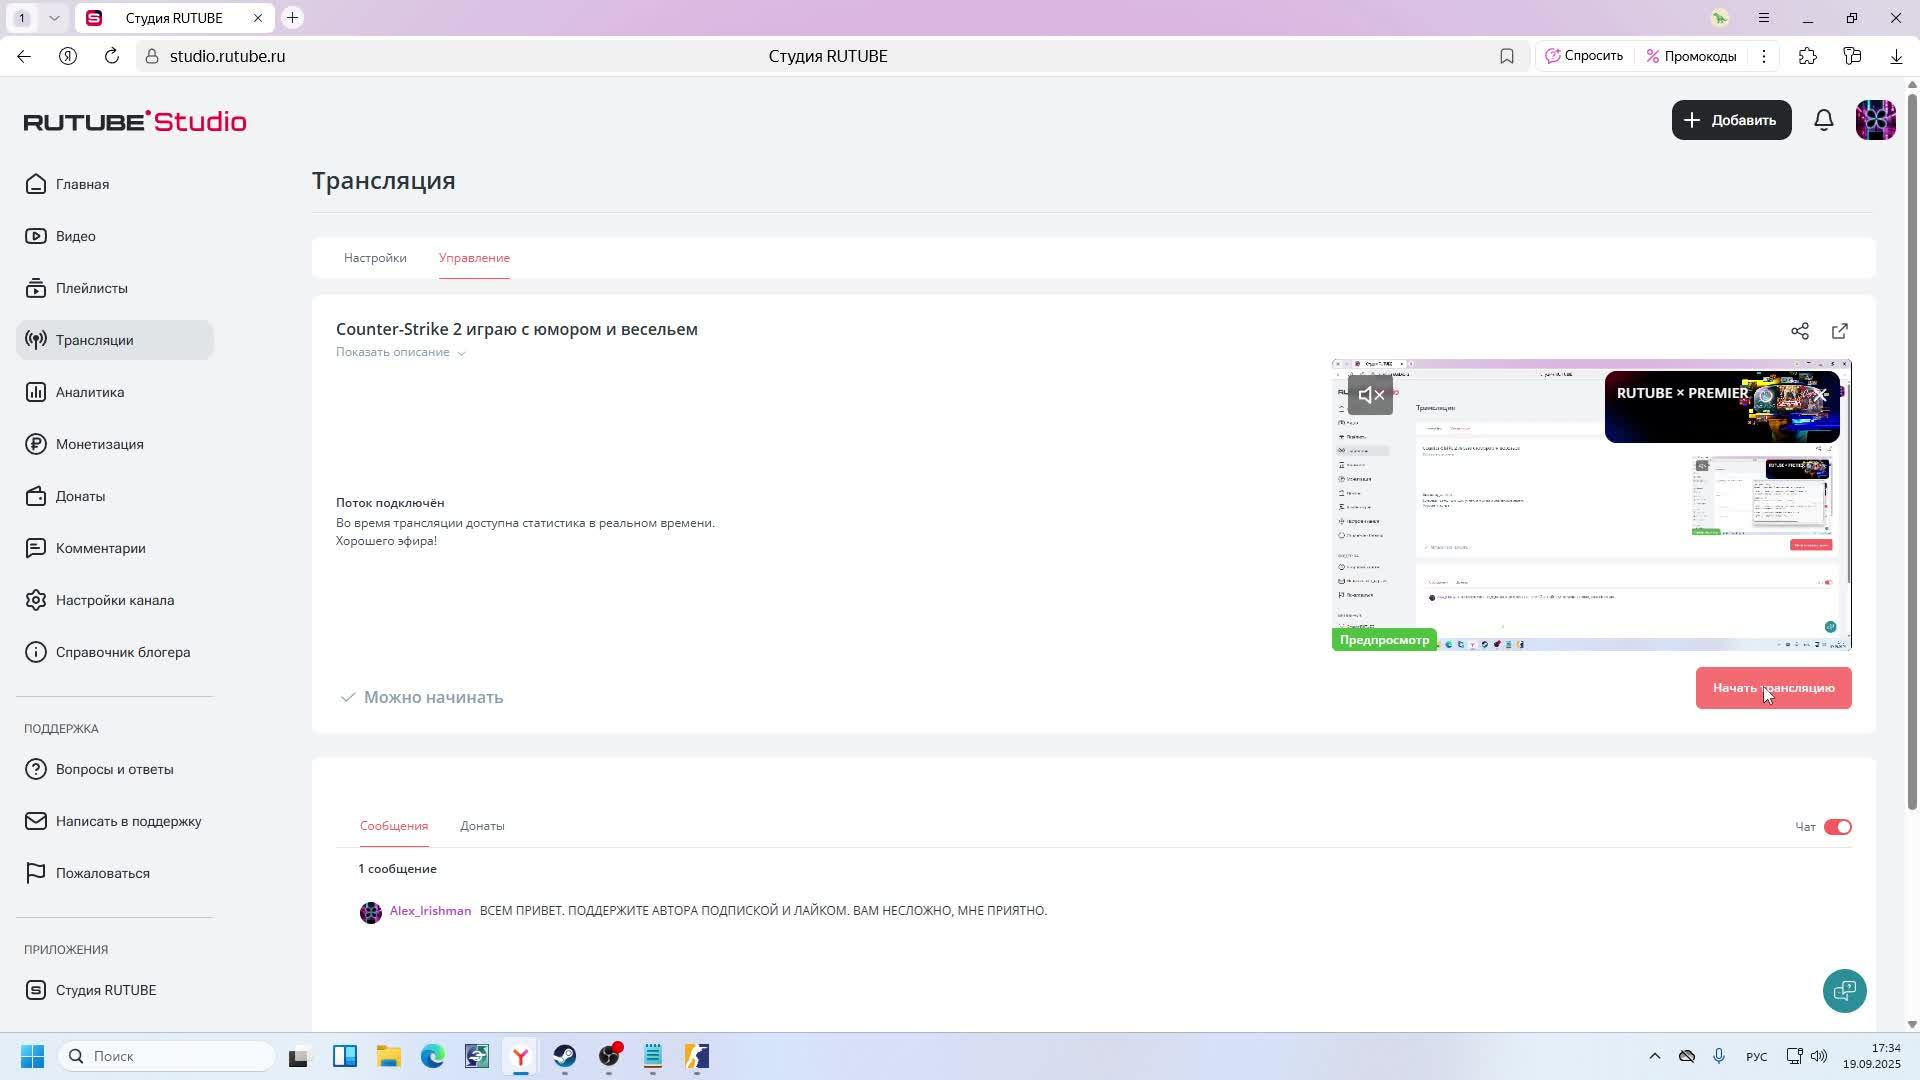Go to Монетизация in sidebar
The height and width of the screenshot is (1080, 1920).
[99, 444]
